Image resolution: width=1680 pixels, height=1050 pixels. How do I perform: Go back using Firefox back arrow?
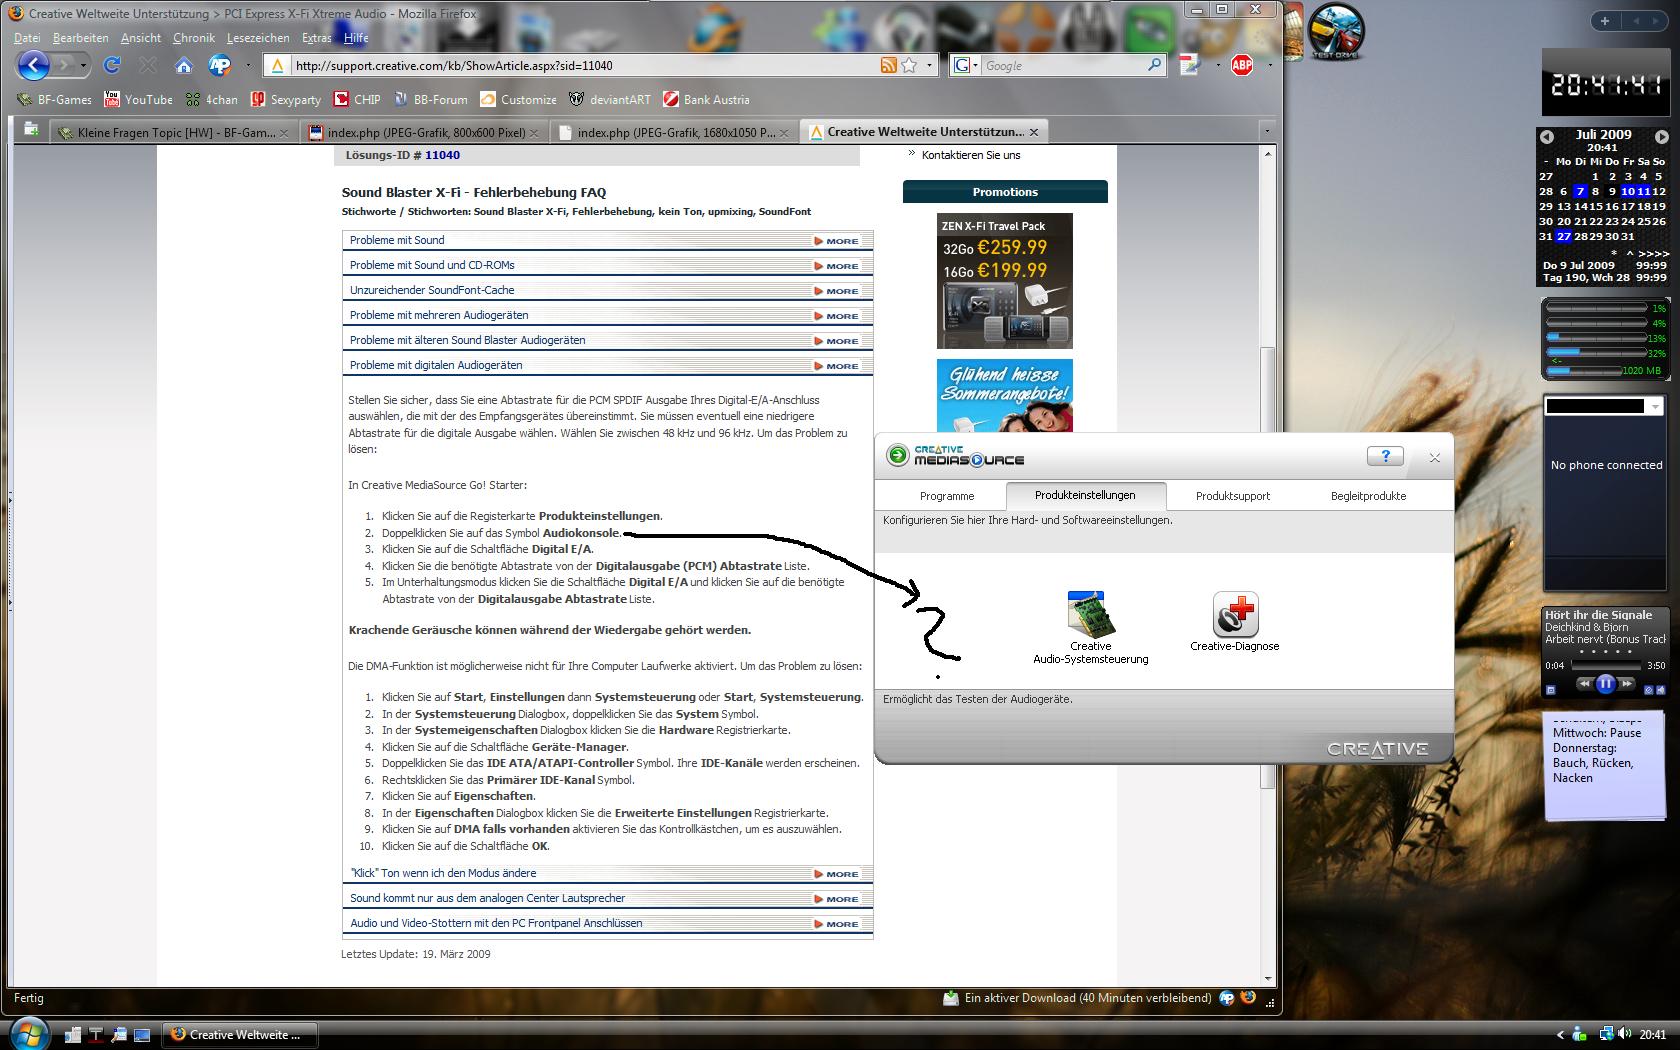click(33, 66)
